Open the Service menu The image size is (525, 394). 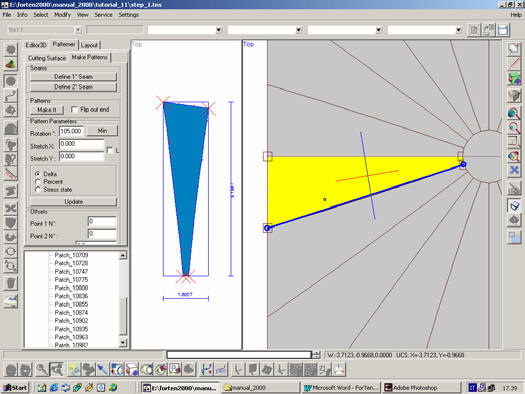(x=103, y=15)
